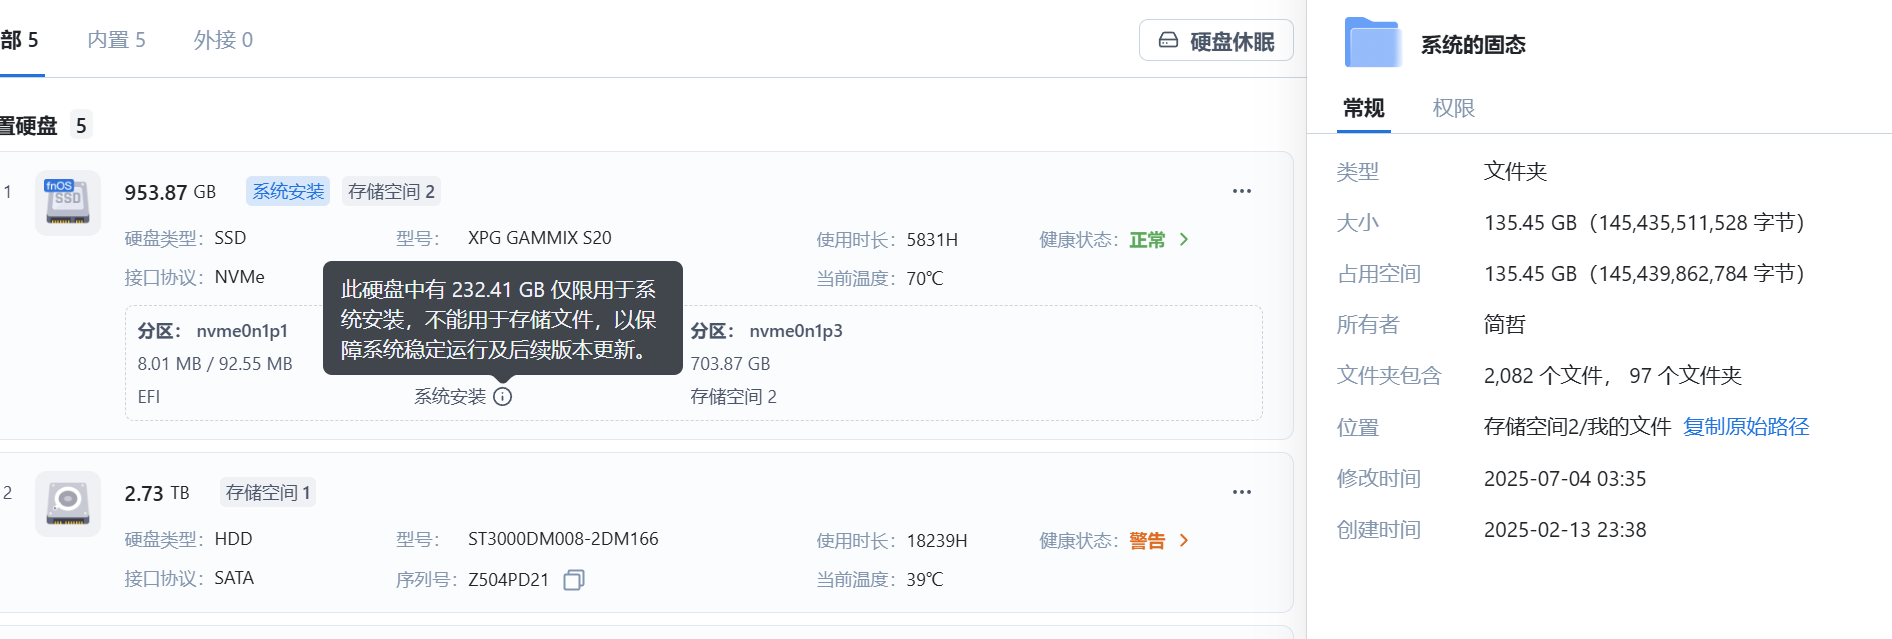Open the 硬盘休眠 hard disk hibernation settings

click(x=1216, y=40)
